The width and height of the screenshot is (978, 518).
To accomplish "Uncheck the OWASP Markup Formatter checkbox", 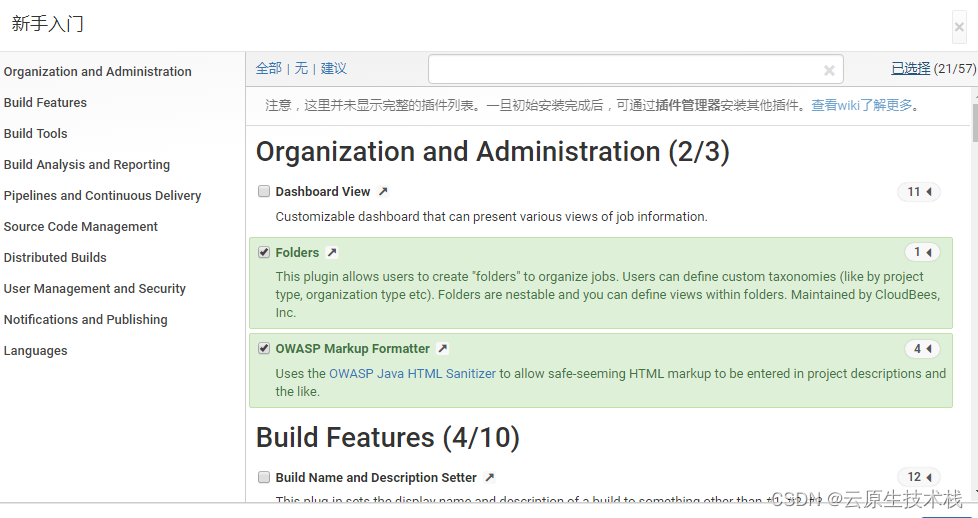I will pos(264,348).
